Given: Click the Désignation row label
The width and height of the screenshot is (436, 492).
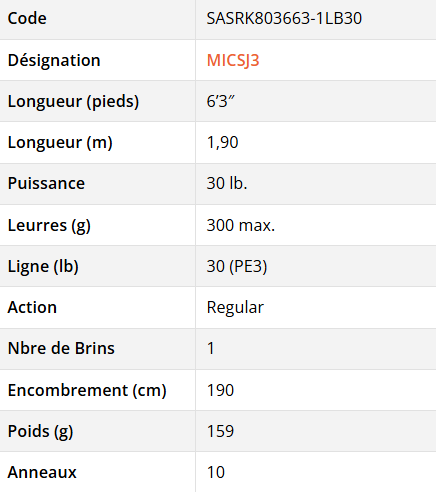Looking at the screenshot, I should pos(54,60).
